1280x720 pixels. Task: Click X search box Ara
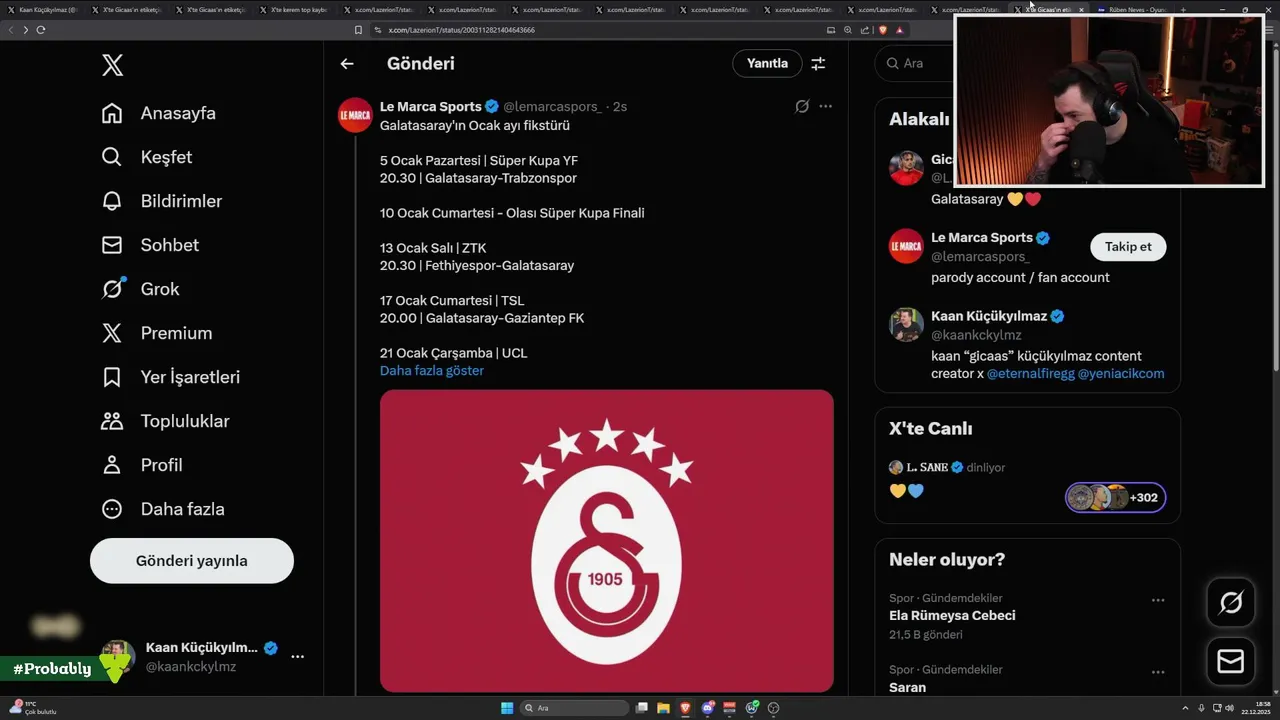(x=915, y=63)
